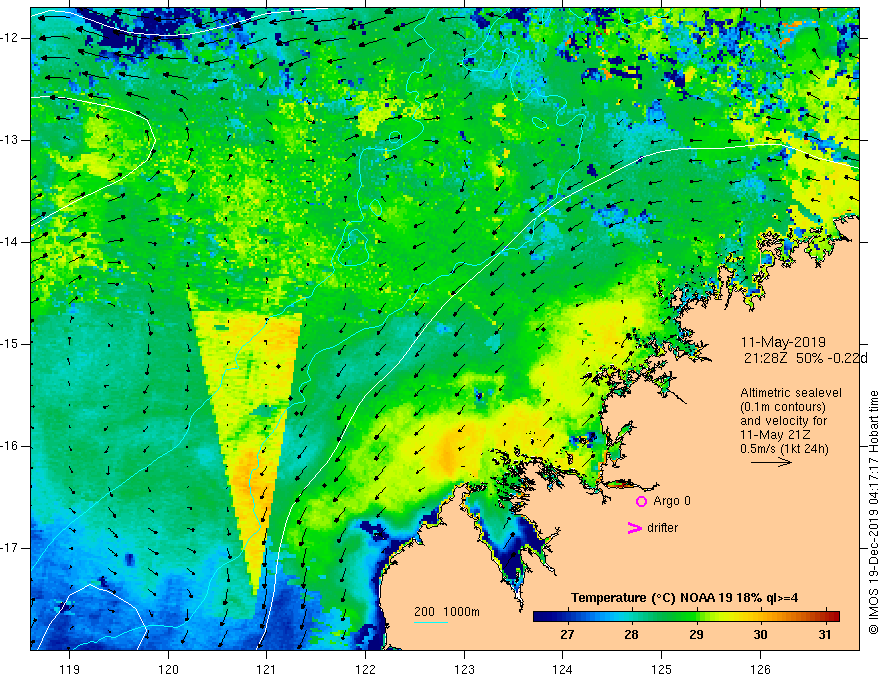Click the 'Altimetric sealevel' caption line
The height and width of the screenshot is (680, 880).
[791, 393]
